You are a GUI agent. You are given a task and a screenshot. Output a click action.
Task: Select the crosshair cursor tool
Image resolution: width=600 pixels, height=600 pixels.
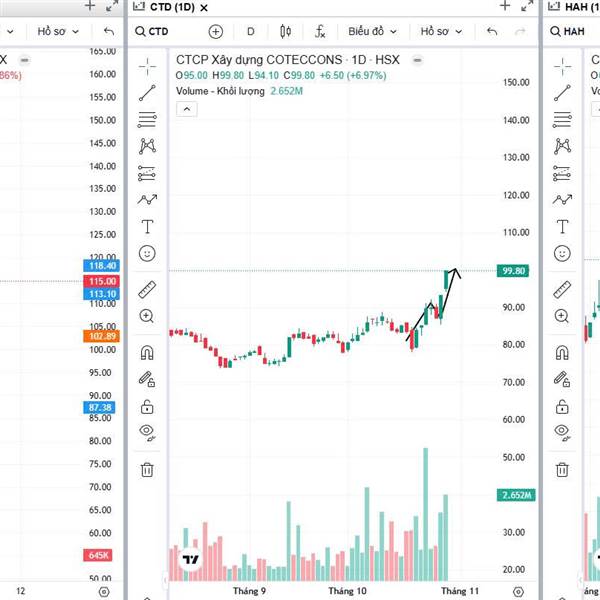147,66
